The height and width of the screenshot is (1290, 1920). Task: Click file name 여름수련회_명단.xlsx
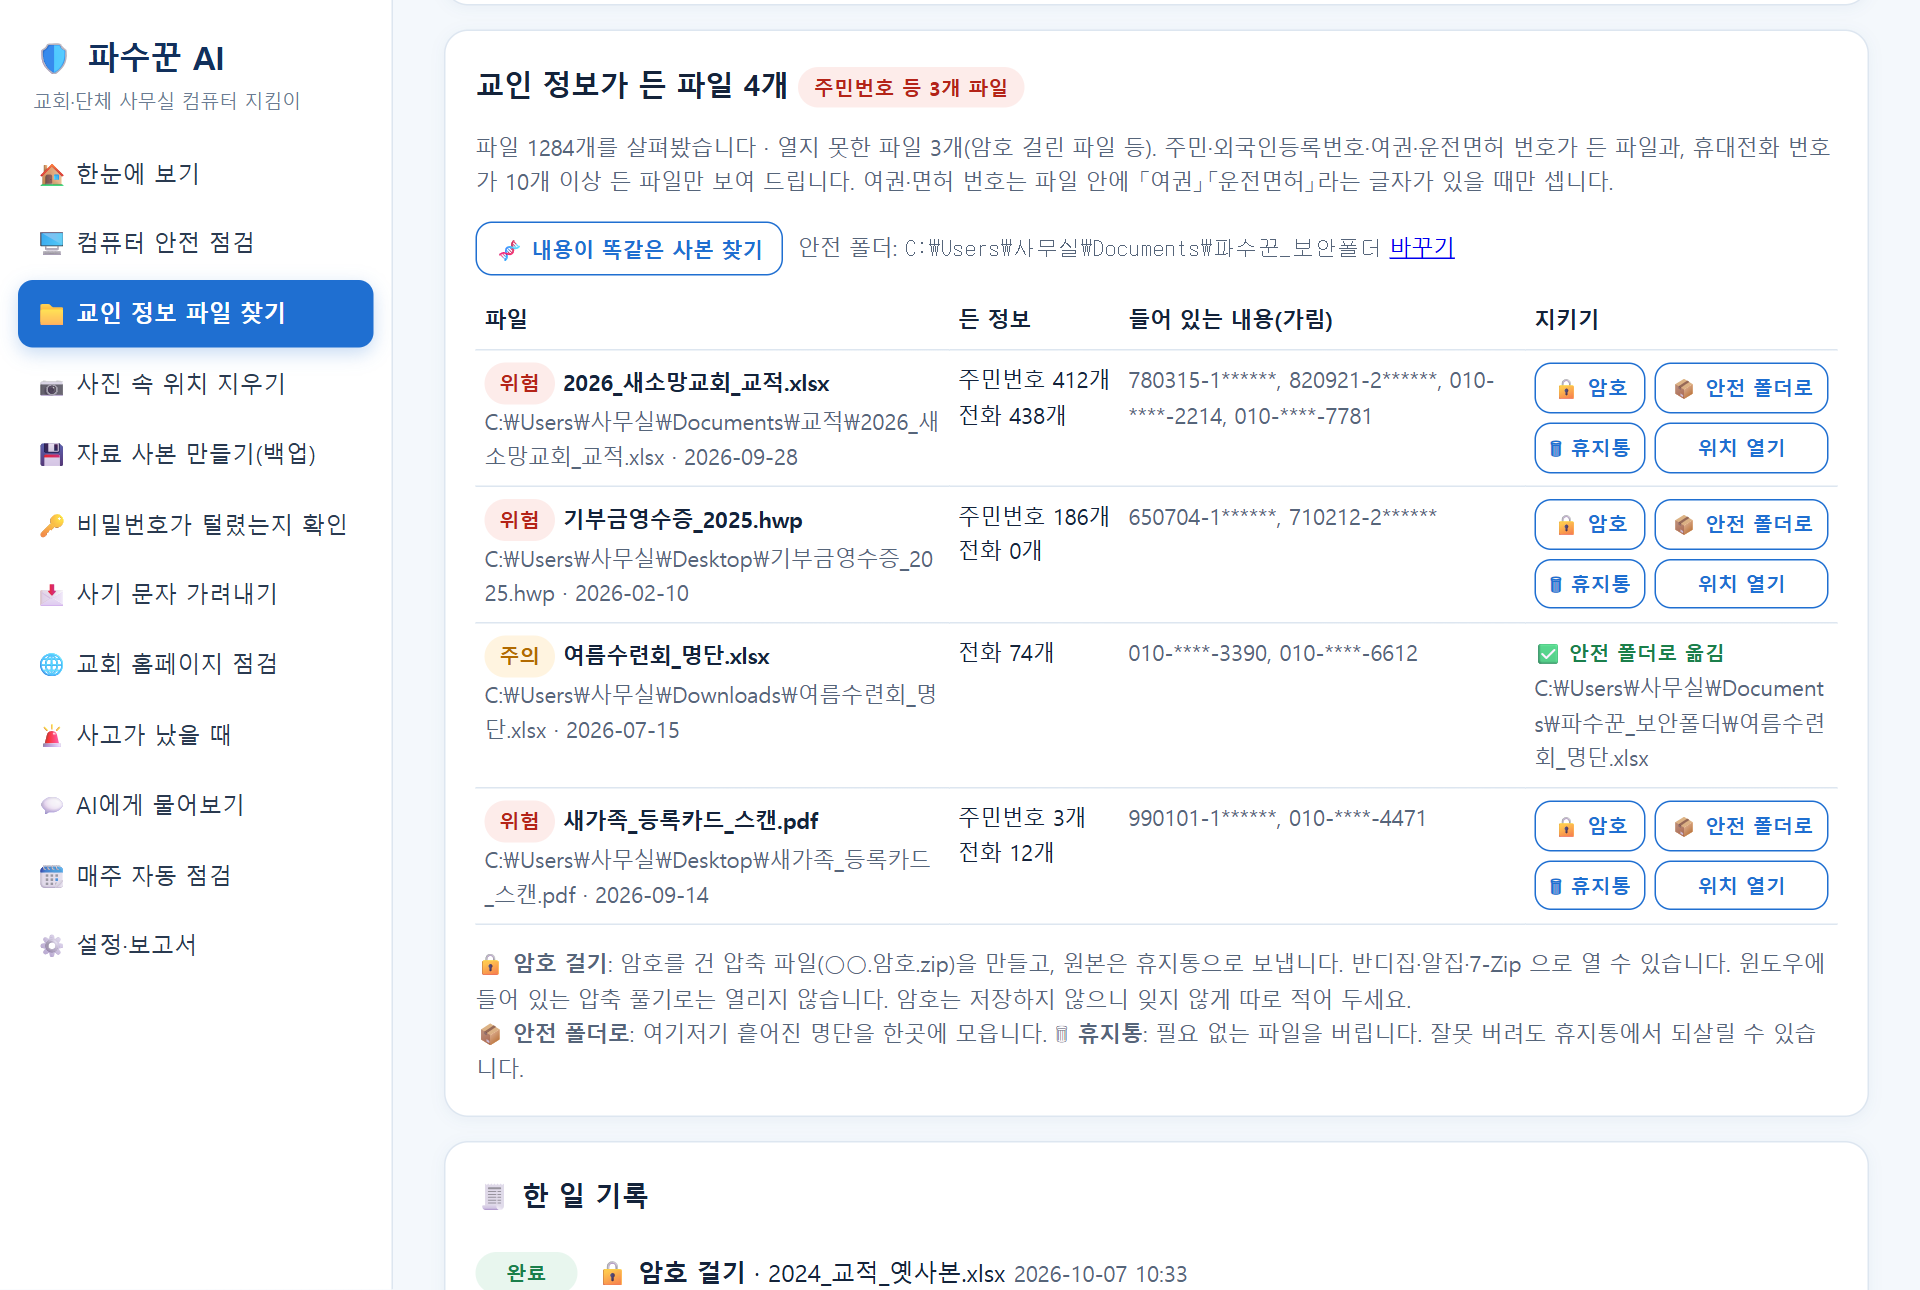(666, 656)
